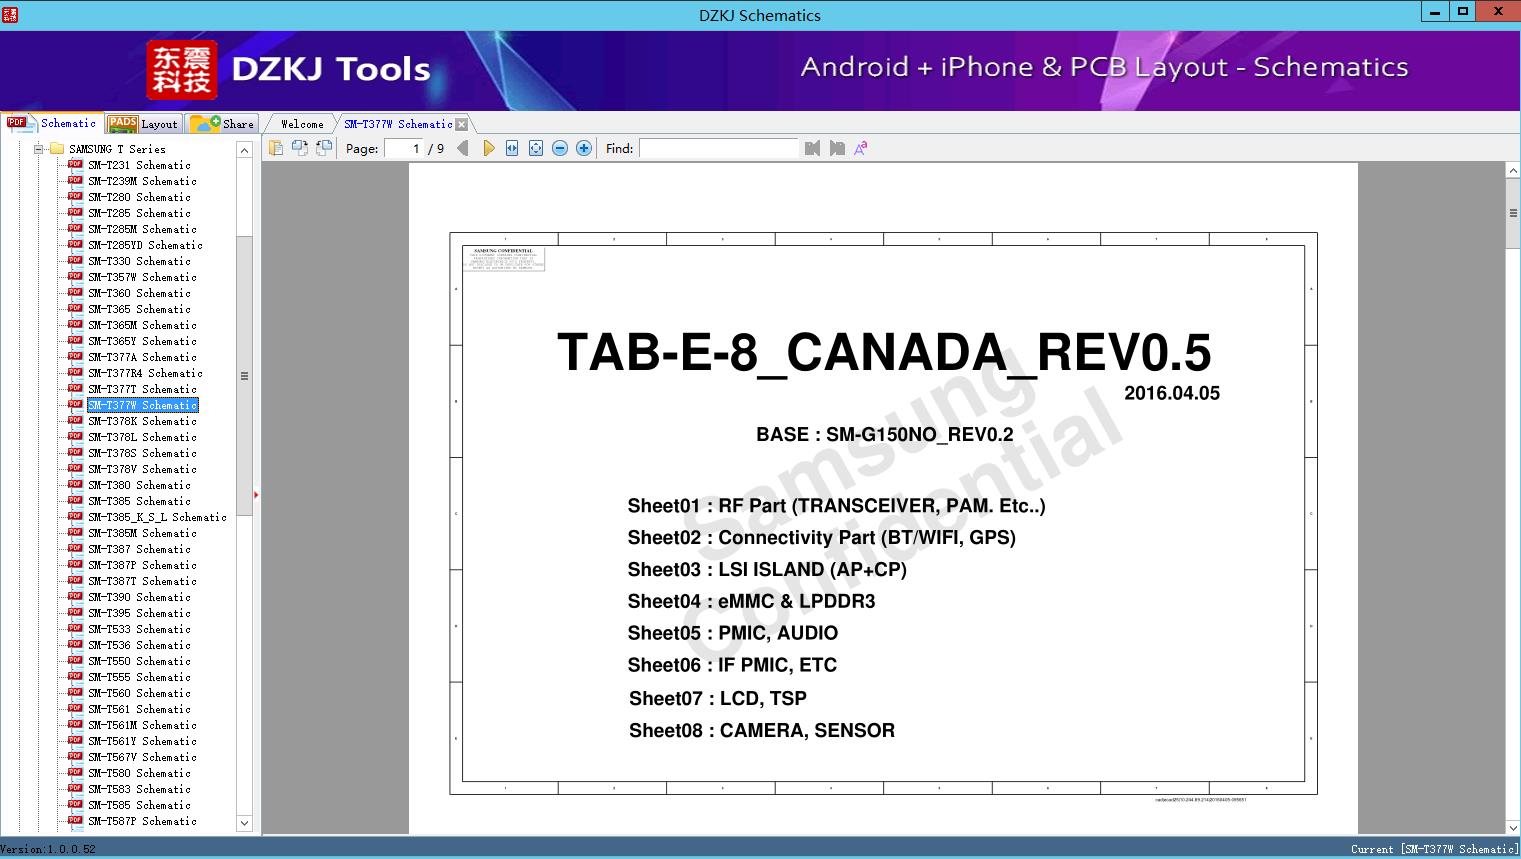Switch to the Schematic tab

[x=52, y=123]
